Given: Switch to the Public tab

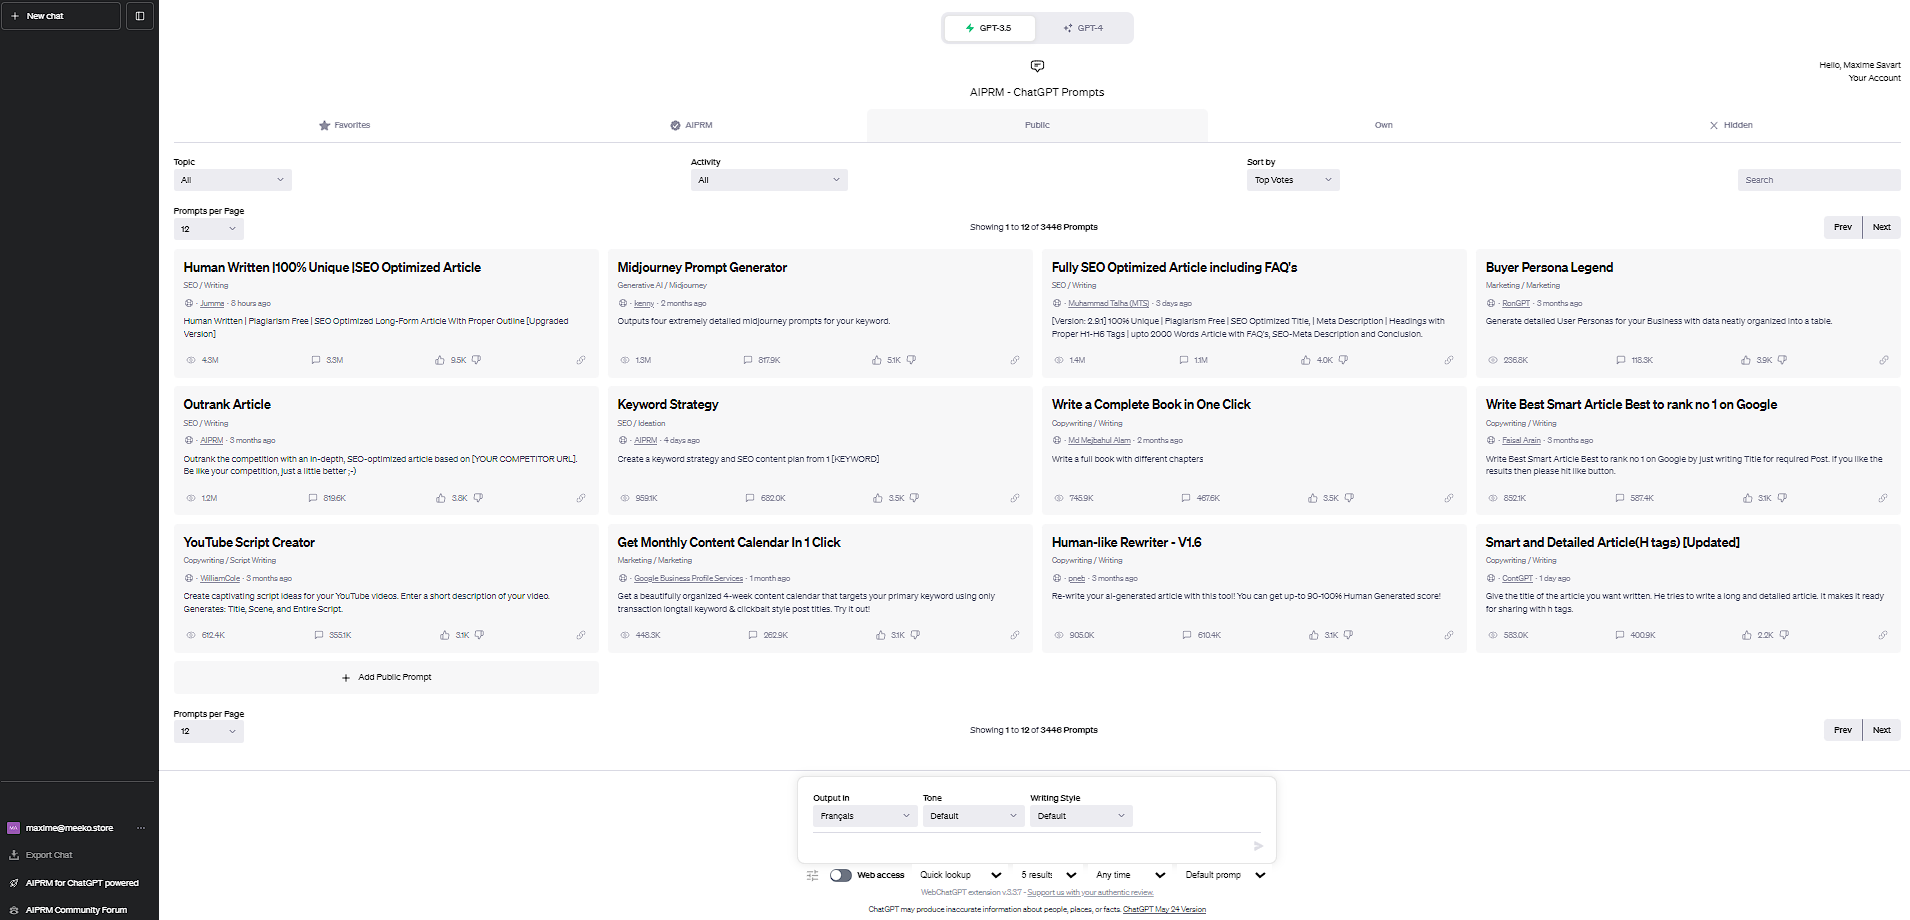Looking at the screenshot, I should click(x=1037, y=125).
